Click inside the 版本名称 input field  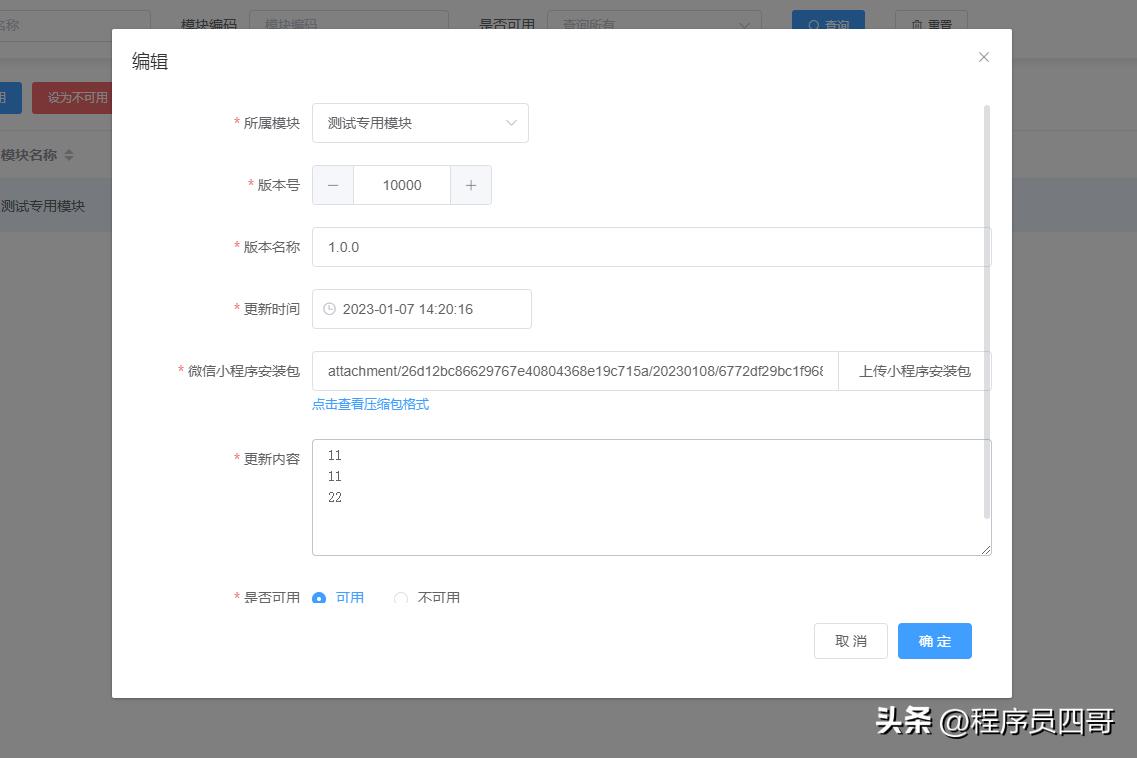(x=650, y=247)
